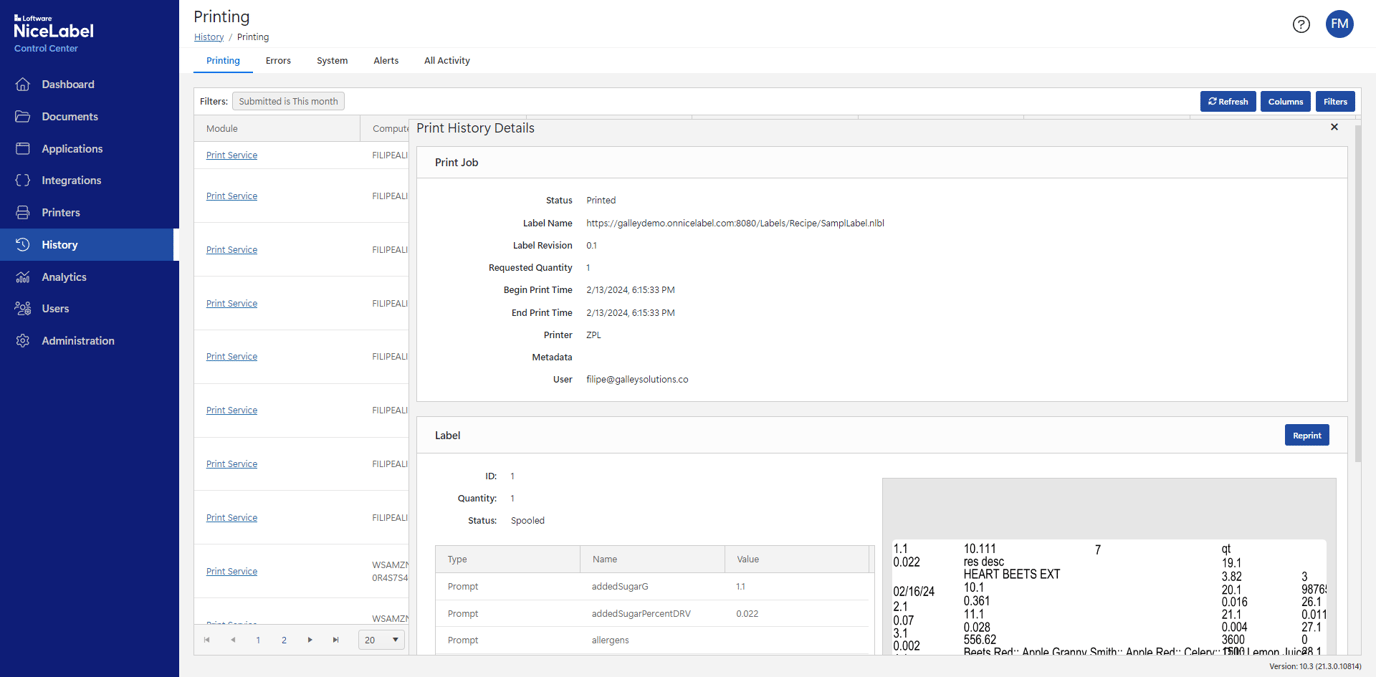Open the page size dropdown showing 20
This screenshot has height=677, width=1376.
[381, 639]
